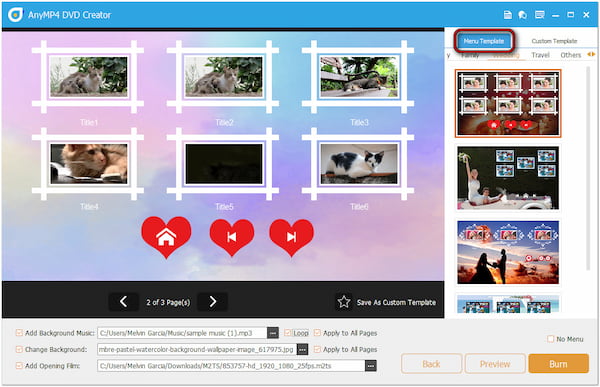Toggle the Add Background Music checkbox
600x387 pixels.
pyautogui.click(x=19, y=333)
